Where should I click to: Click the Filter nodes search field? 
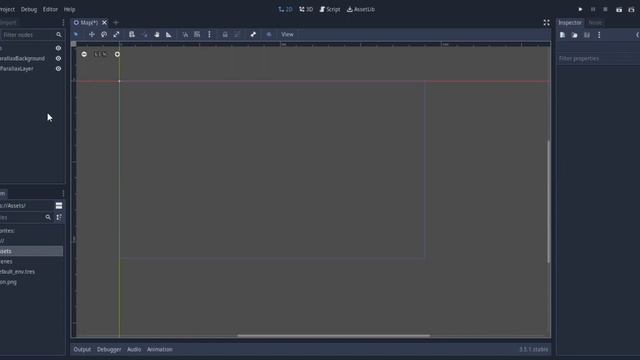32,35
